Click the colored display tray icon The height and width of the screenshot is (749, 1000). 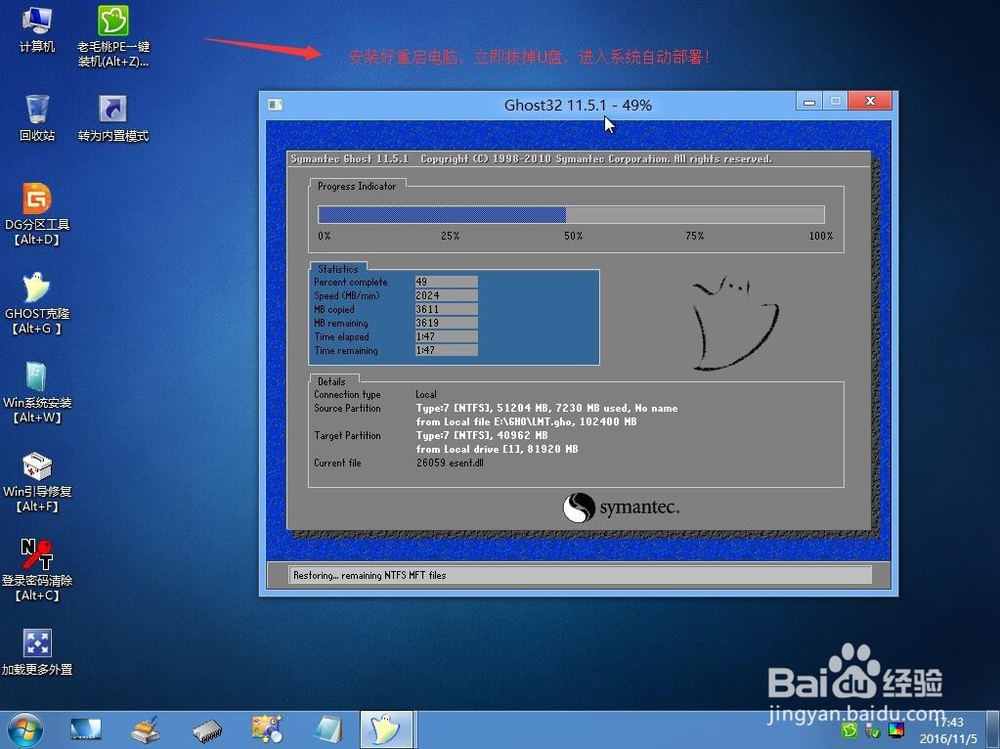pyautogui.click(x=896, y=730)
